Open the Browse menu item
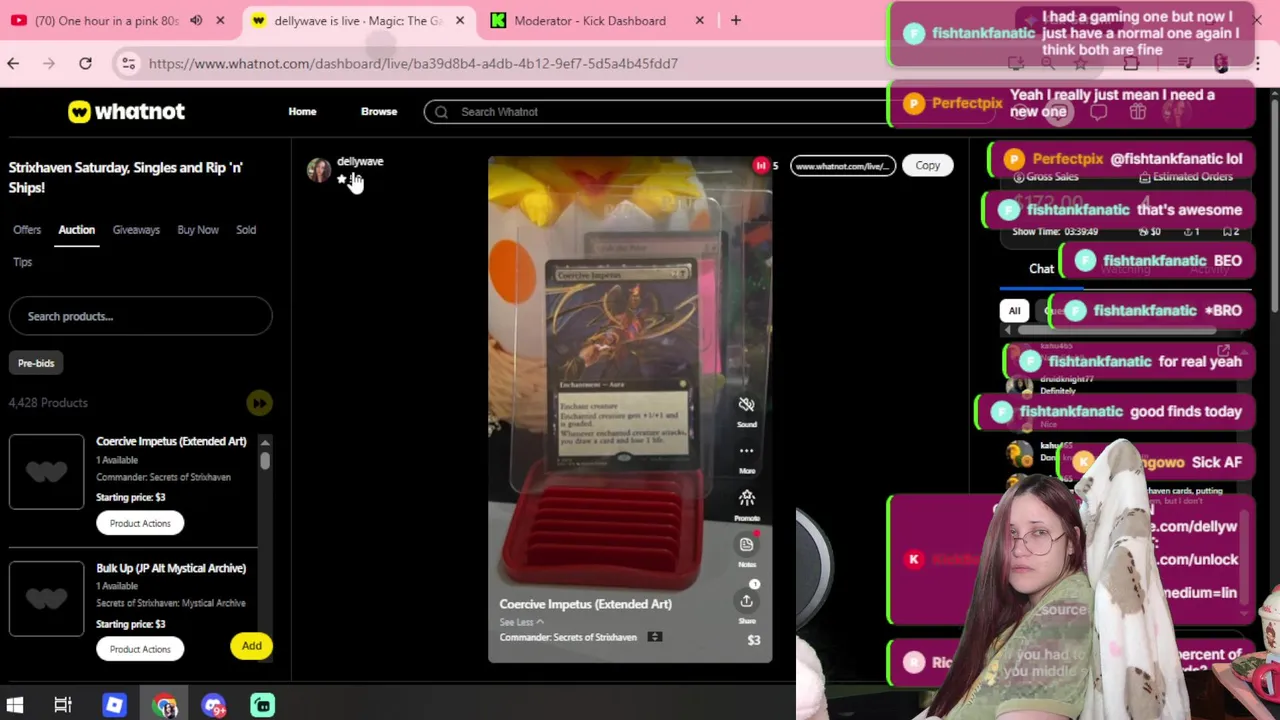This screenshot has width=1280, height=720. click(x=379, y=111)
